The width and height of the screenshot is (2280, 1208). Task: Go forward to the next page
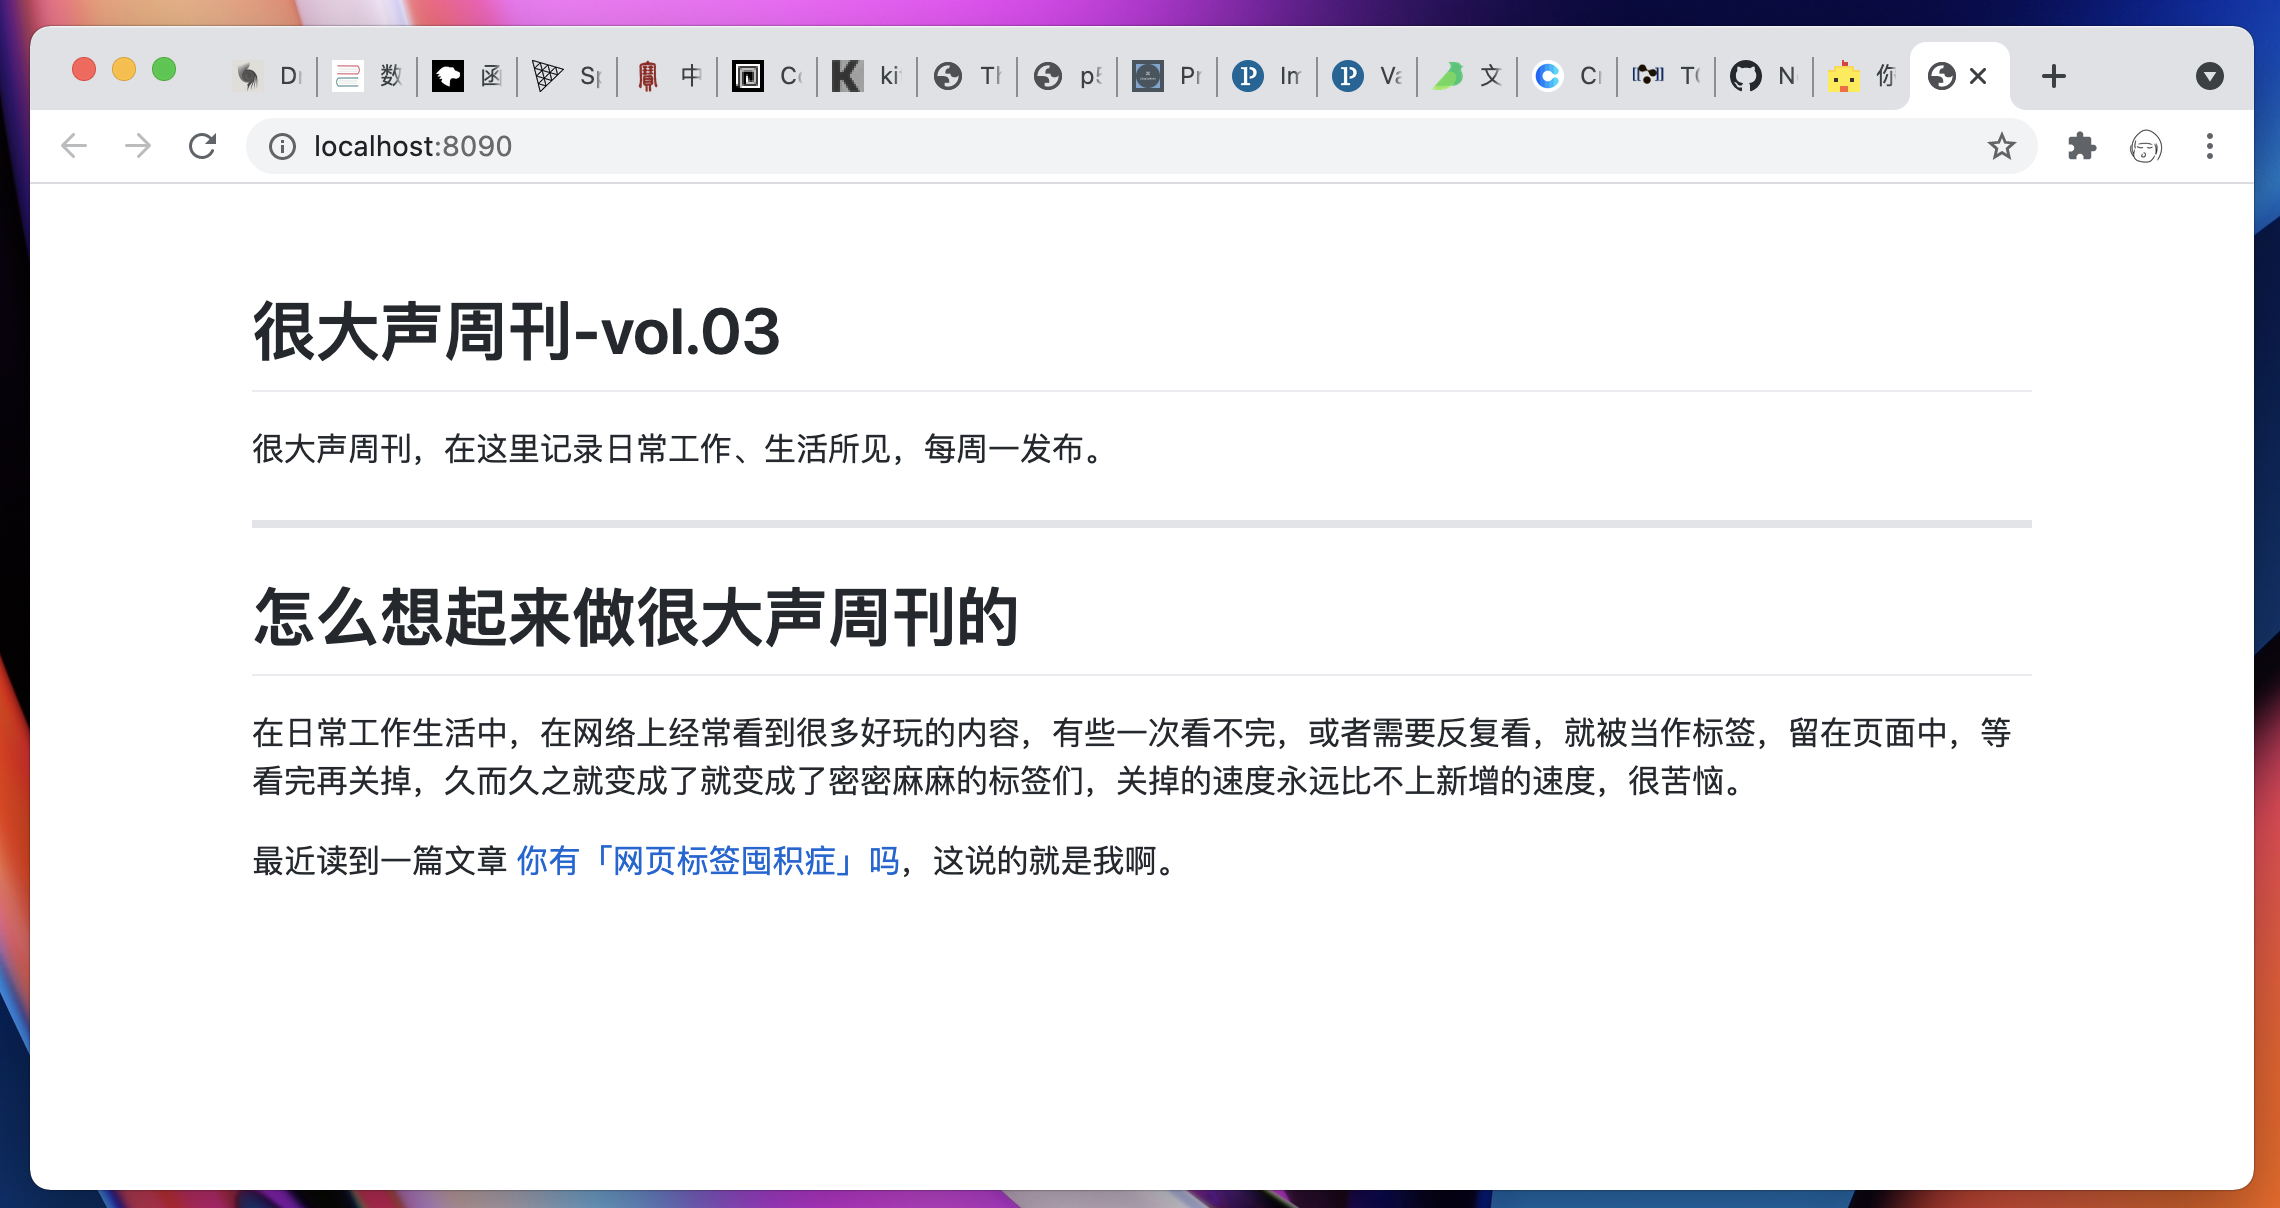(138, 146)
